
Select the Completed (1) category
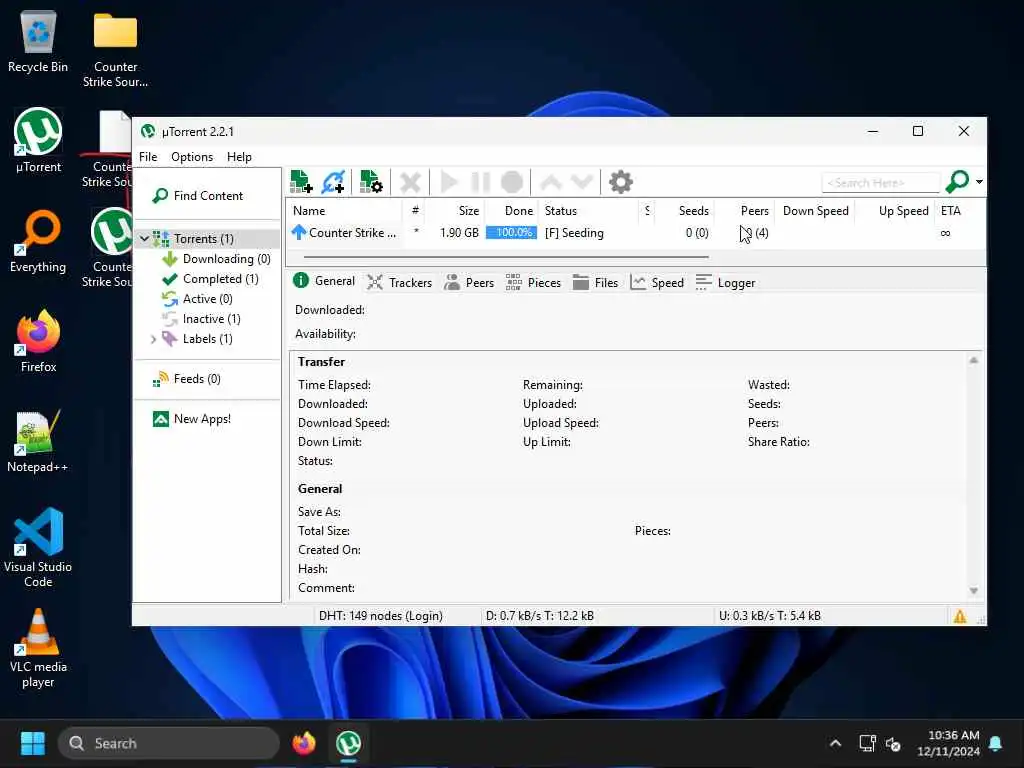[x=220, y=279]
